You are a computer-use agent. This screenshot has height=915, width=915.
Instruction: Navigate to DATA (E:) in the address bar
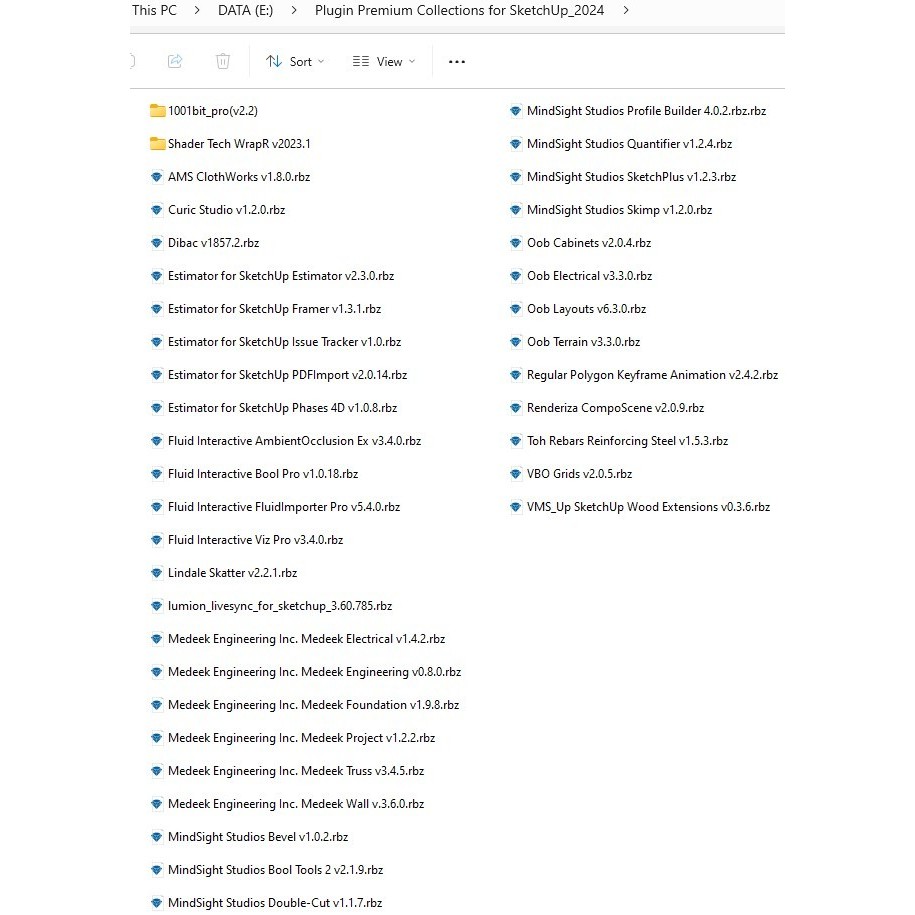click(x=245, y=11)
